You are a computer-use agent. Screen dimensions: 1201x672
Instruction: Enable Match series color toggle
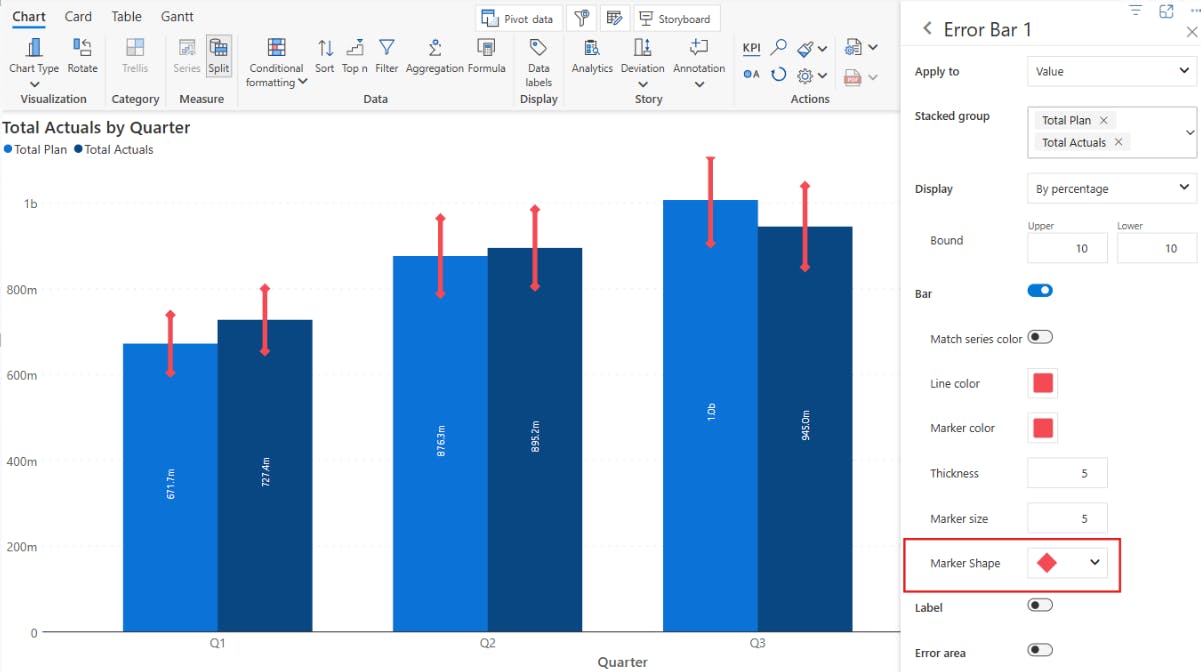click(1040, 337)
